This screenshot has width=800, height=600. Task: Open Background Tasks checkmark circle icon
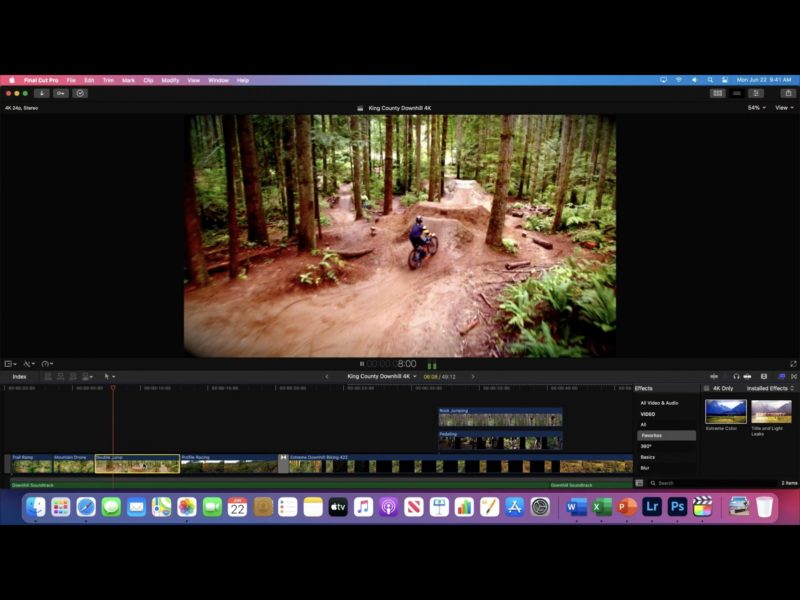coord(80,93)
